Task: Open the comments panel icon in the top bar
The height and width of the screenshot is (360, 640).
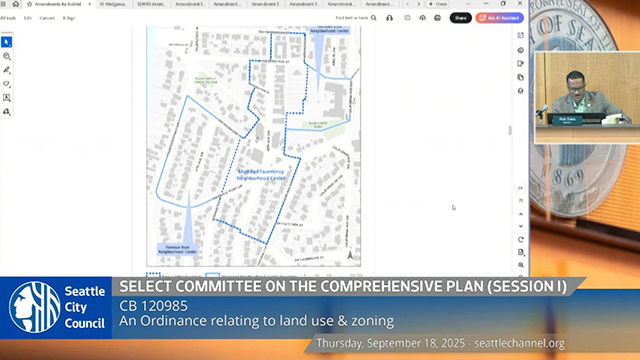Action: point(407,18)
